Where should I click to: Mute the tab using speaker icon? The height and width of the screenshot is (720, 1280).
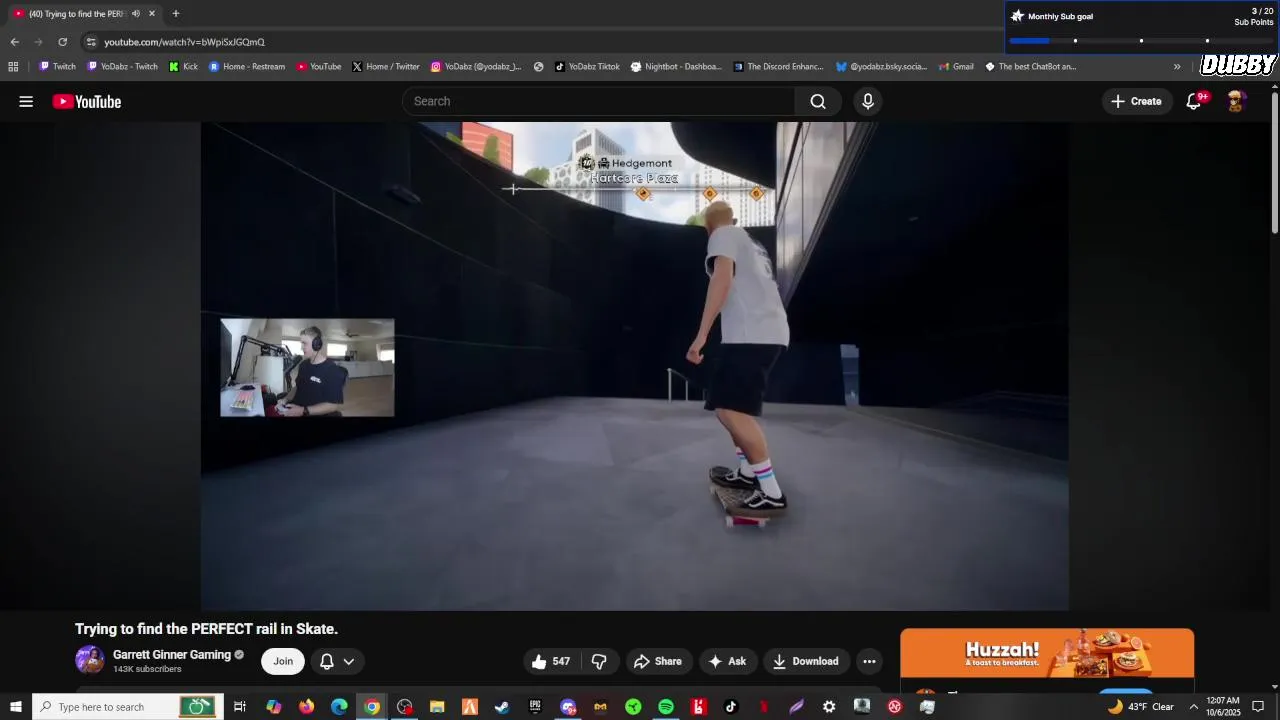tap(136, 14)
